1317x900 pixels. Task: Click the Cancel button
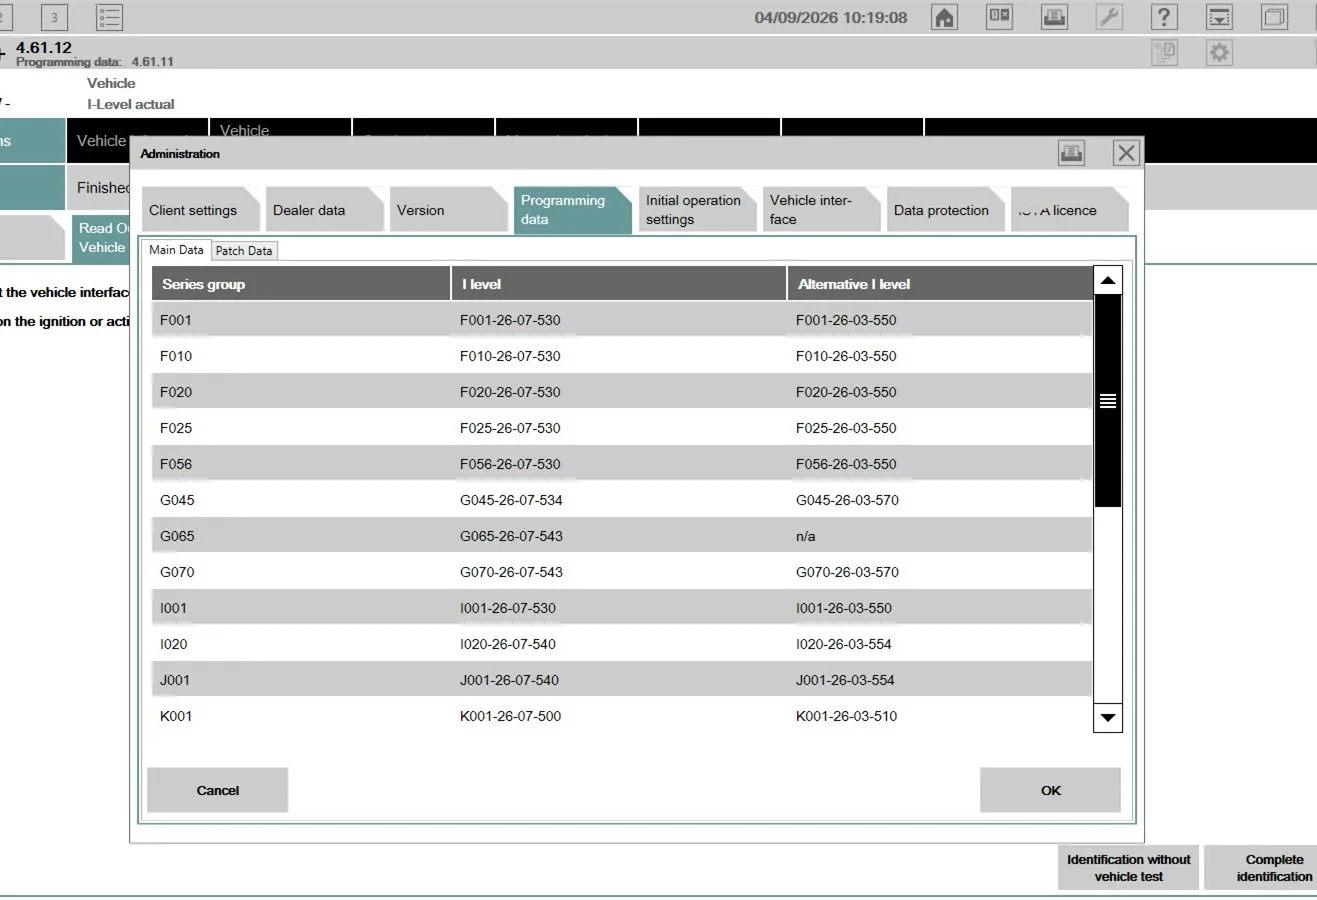(x=217, y=790)
